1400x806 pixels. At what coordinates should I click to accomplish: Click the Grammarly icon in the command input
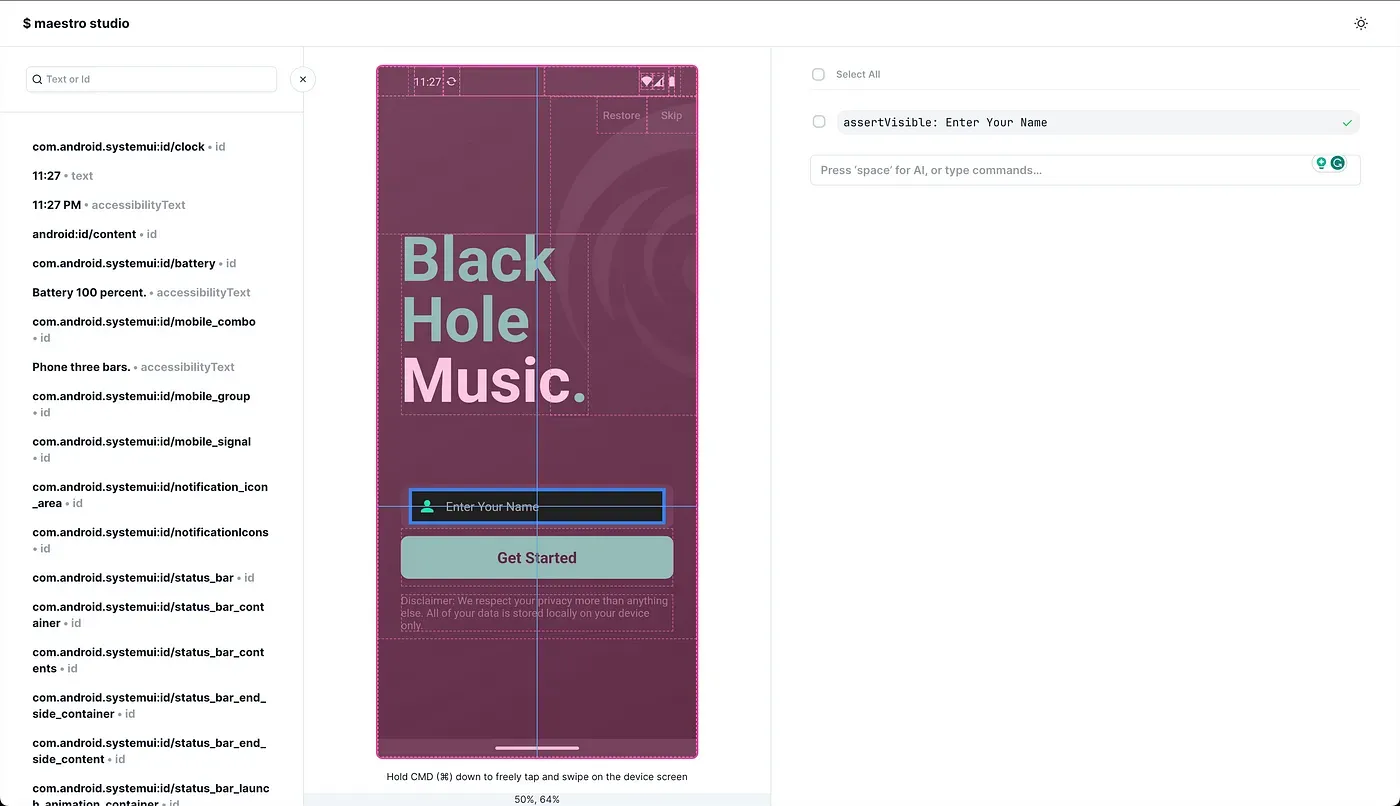tap(1337, 163)
